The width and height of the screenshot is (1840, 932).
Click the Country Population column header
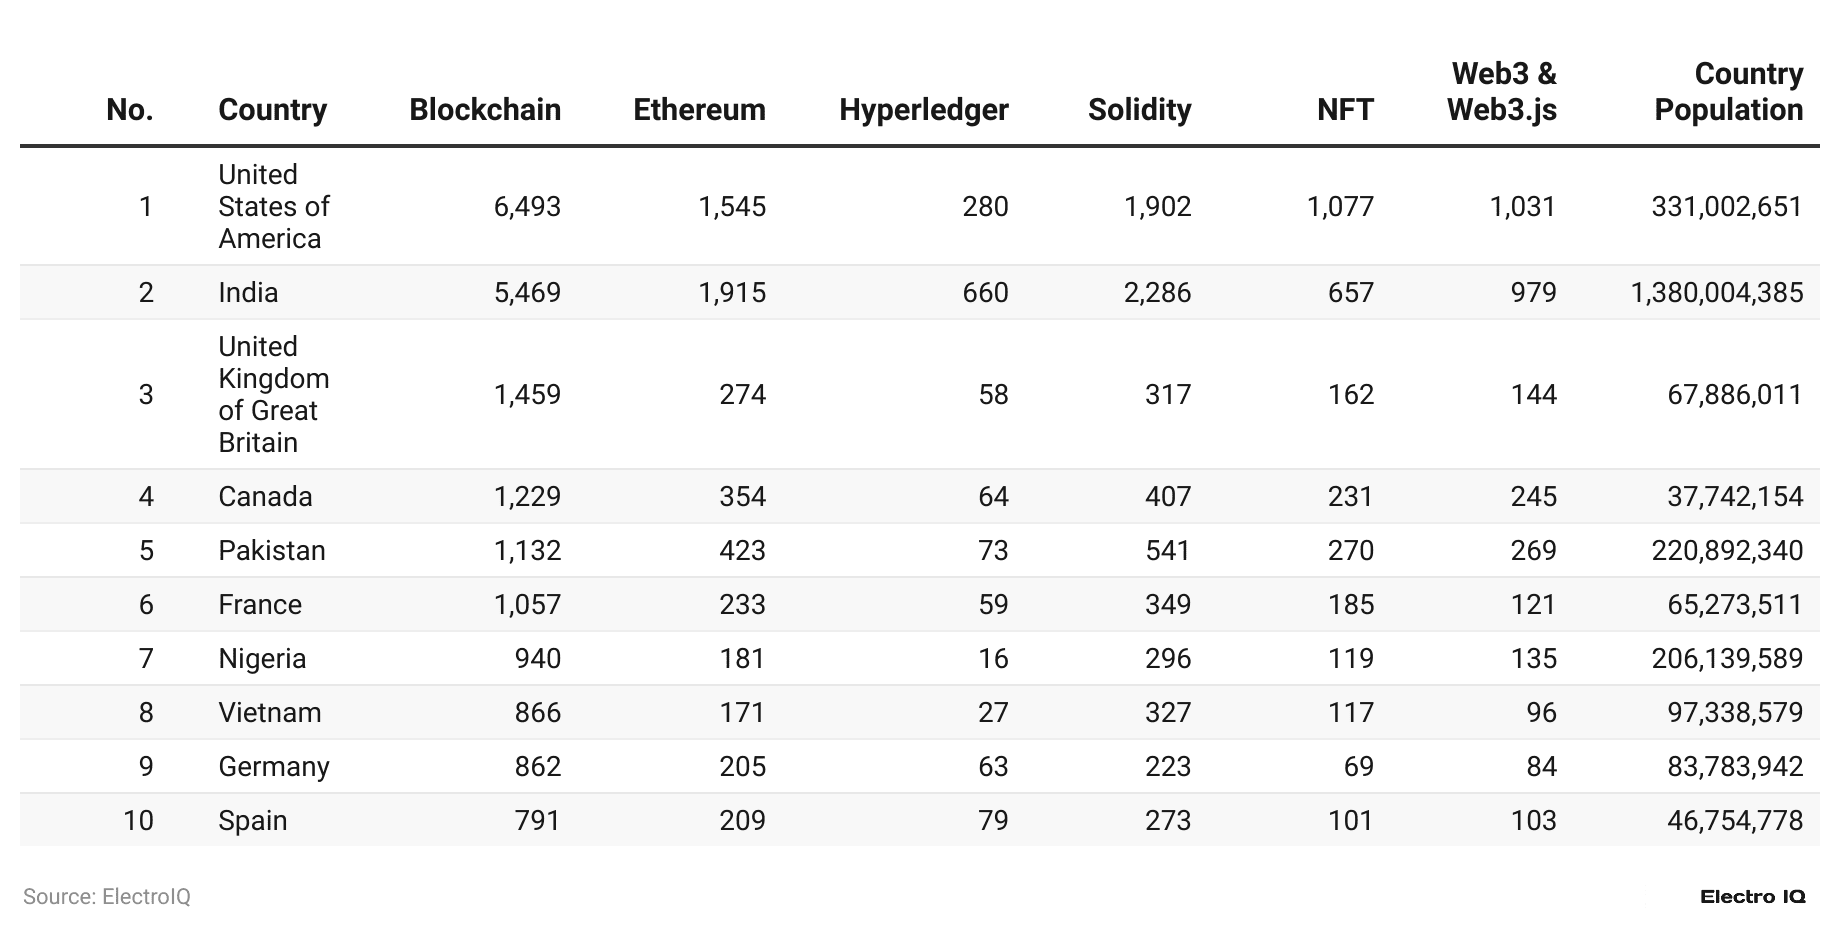coord(1728,91)
